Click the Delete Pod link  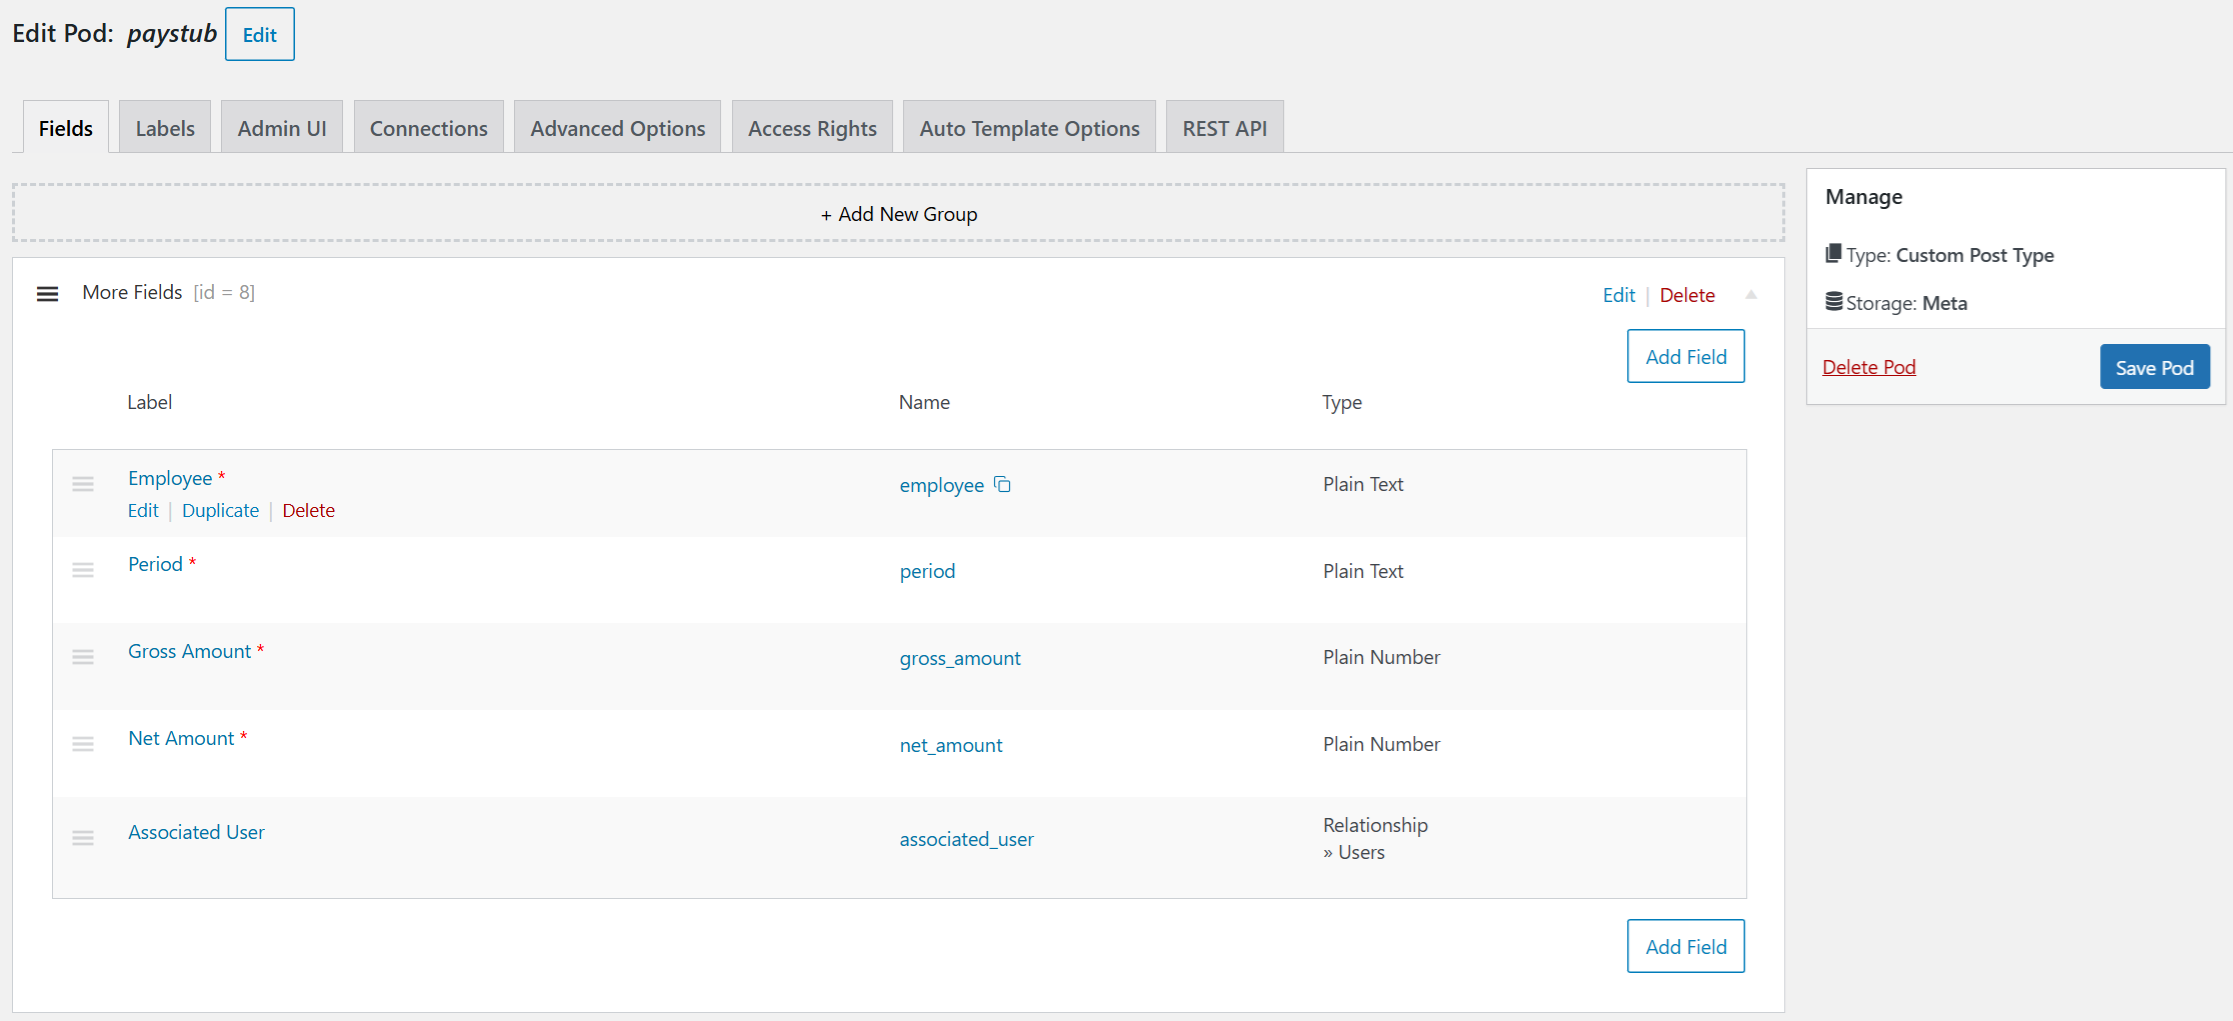tap(1868, 367)
